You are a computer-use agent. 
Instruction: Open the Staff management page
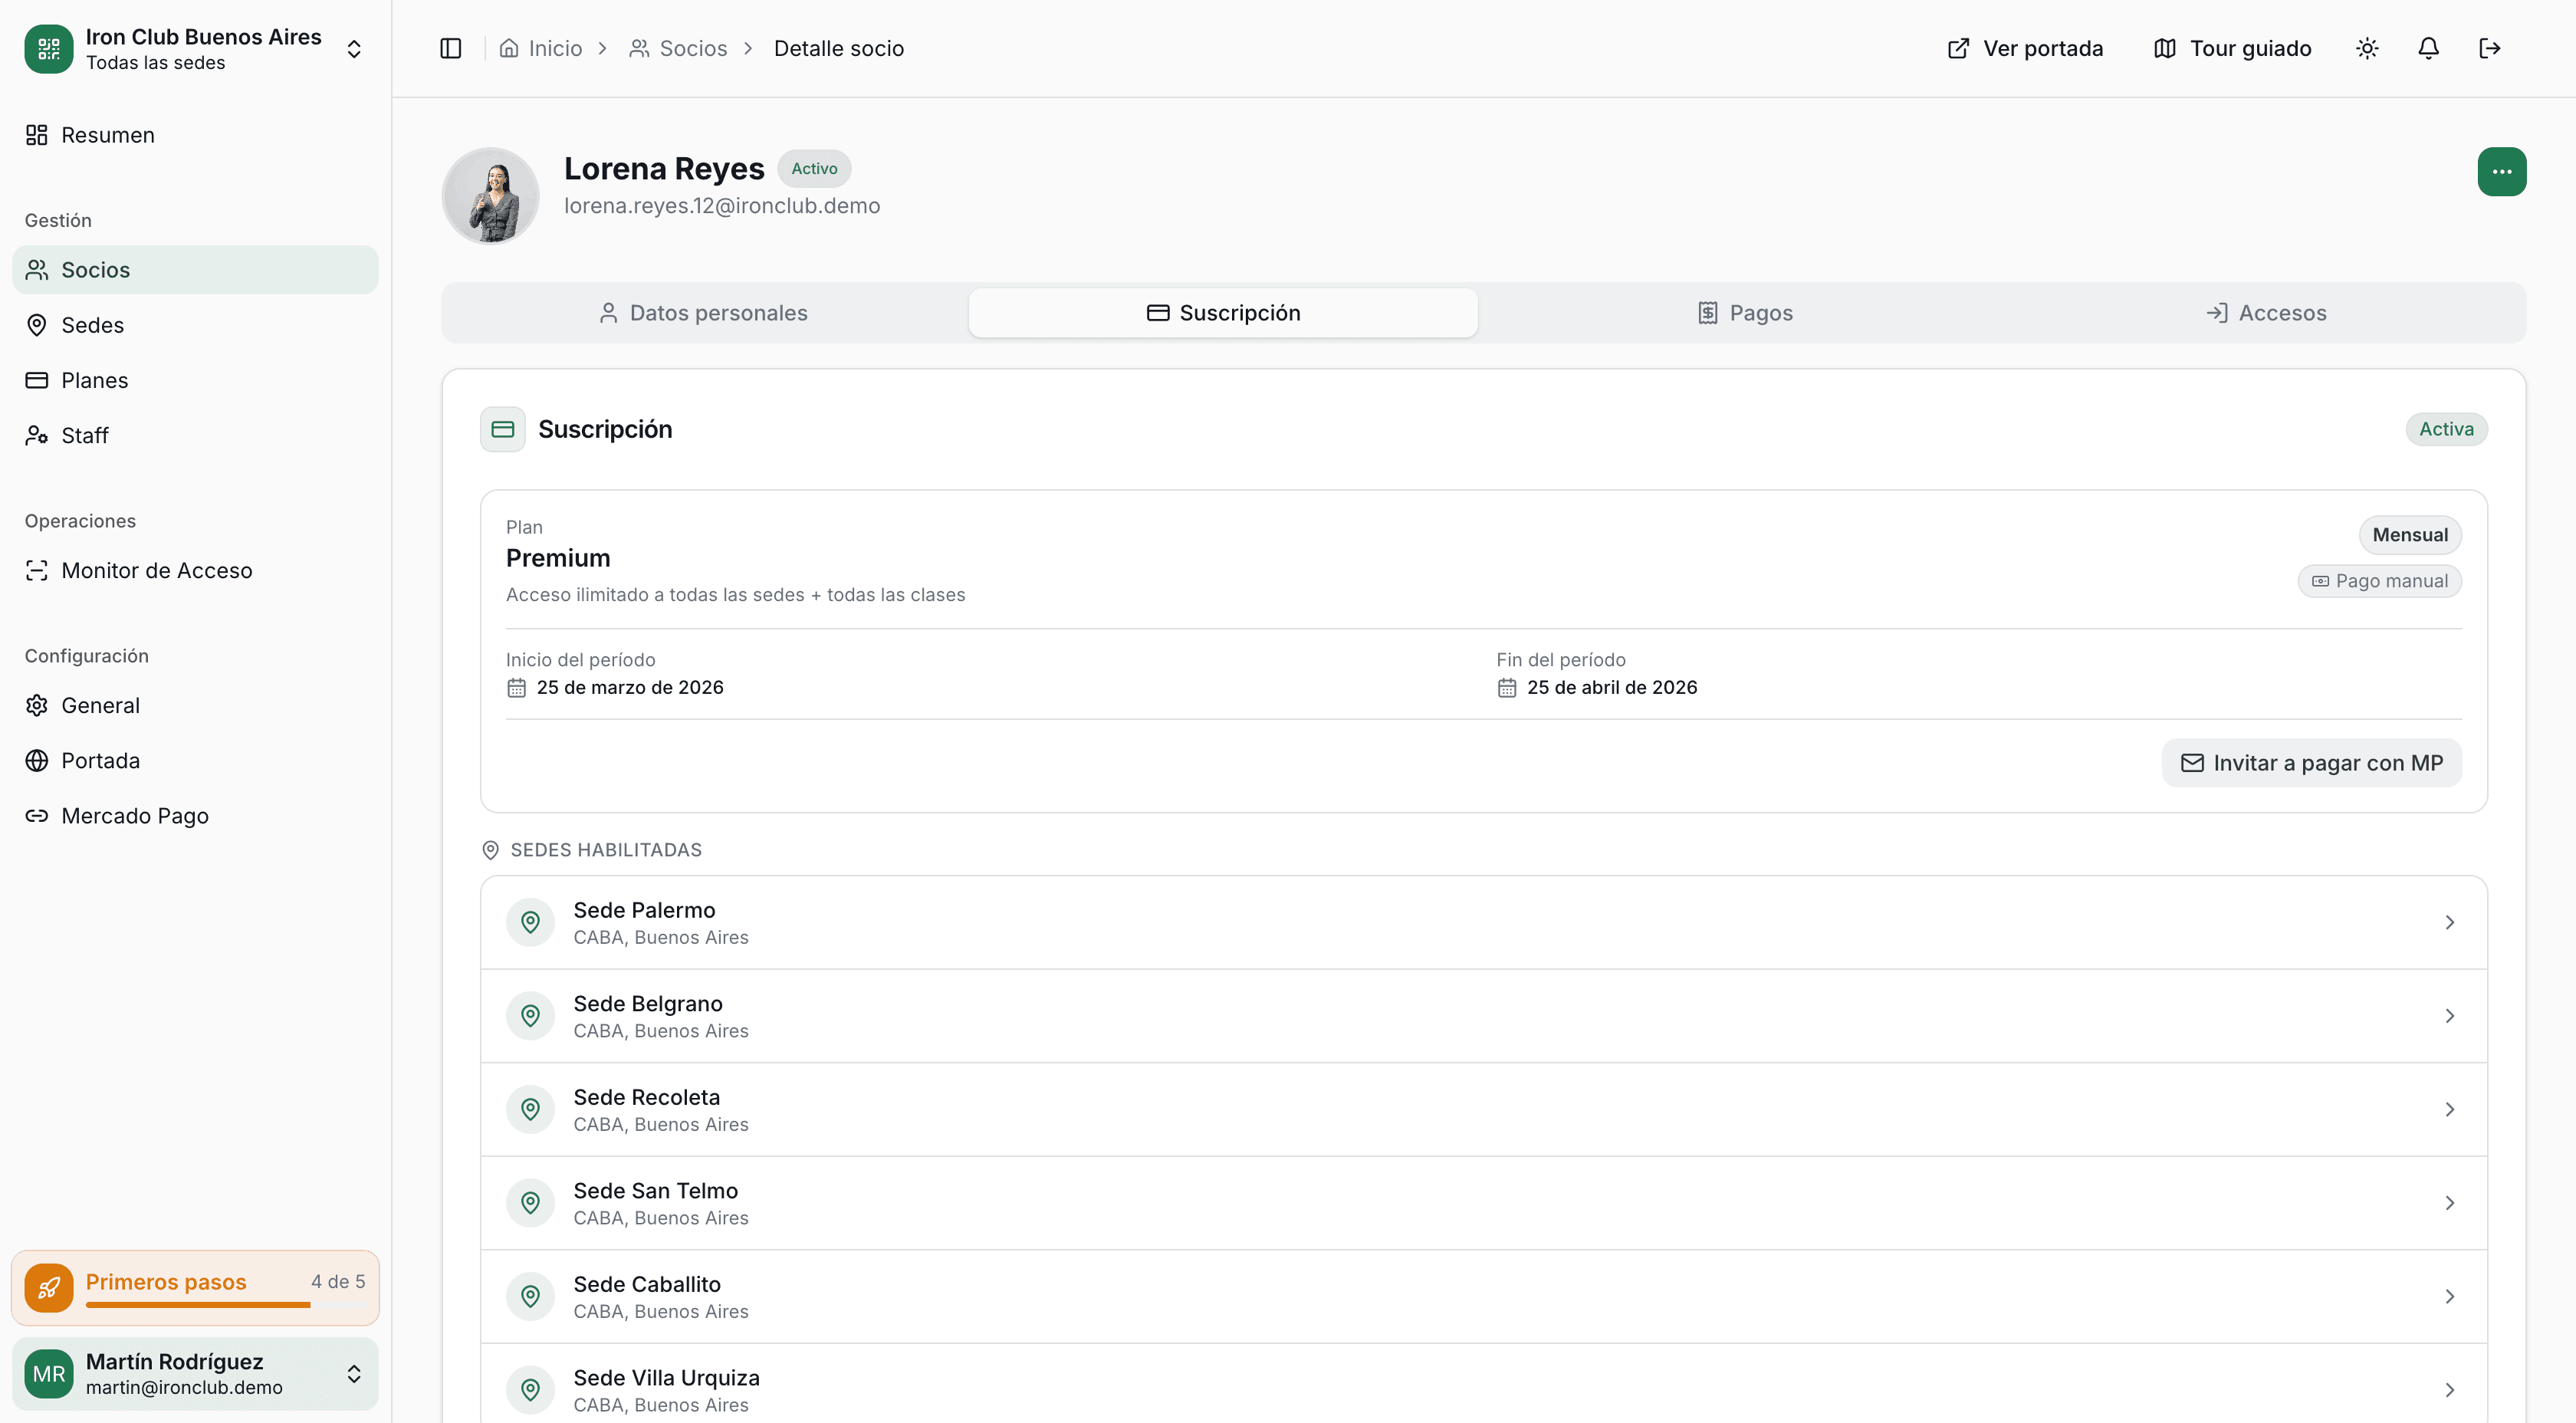(x=84, y=435)
